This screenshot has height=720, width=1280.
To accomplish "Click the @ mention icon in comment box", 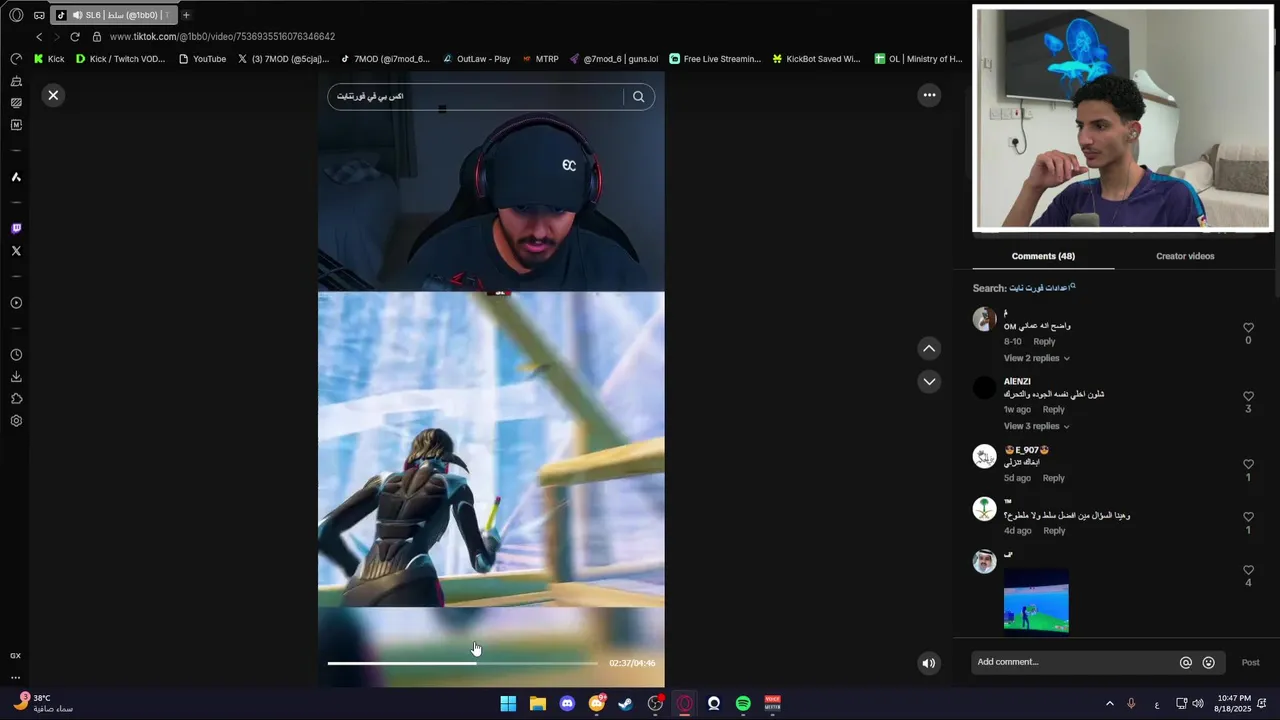I will (1186, 663).
